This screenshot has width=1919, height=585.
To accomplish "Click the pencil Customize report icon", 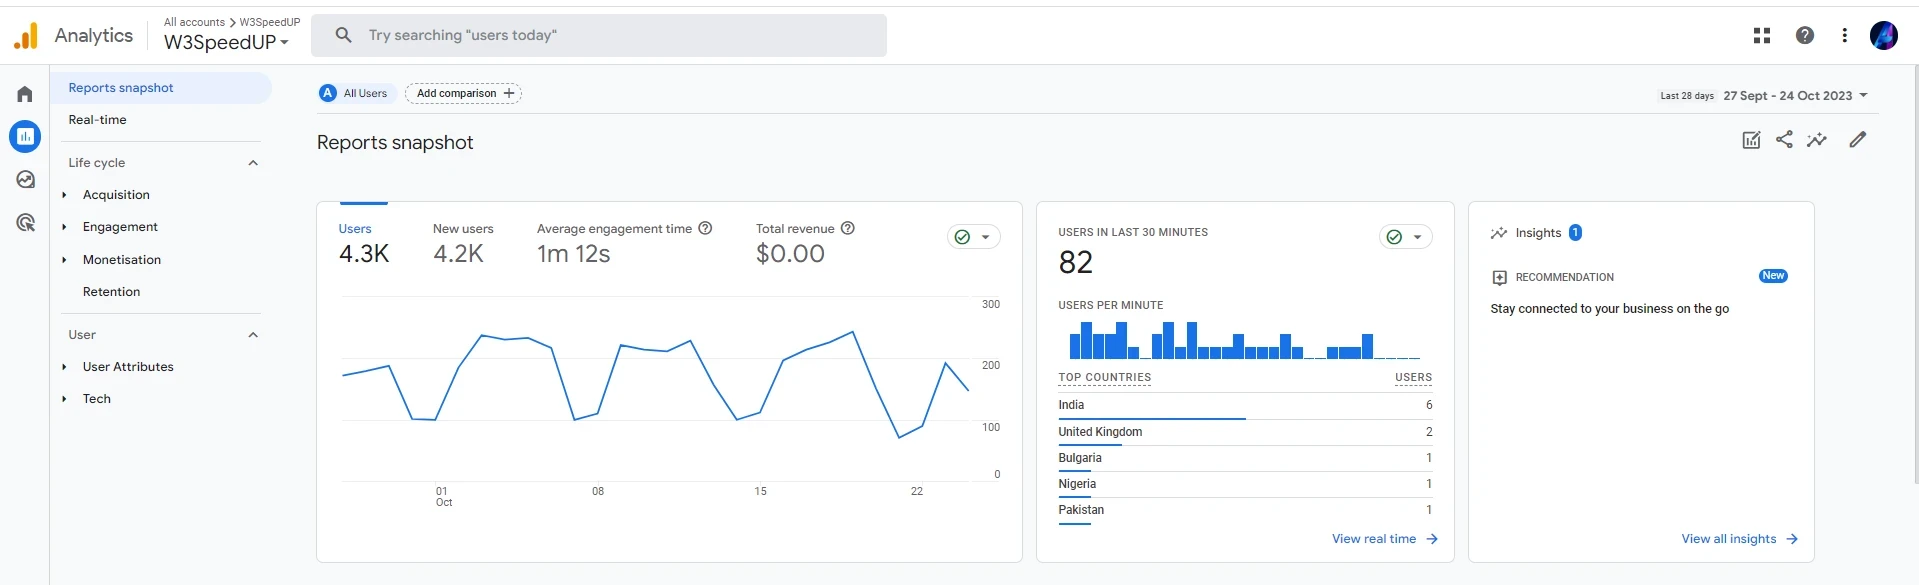I will click(1857, 140).
